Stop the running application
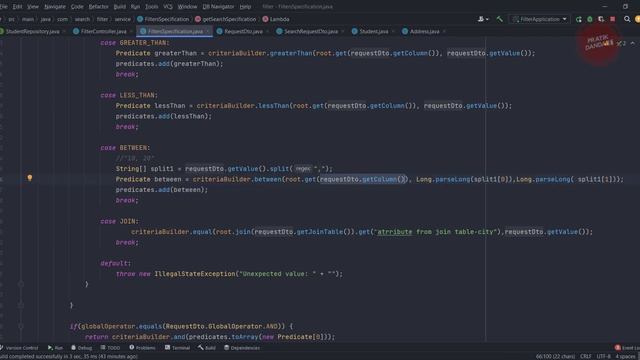Screen dimensions: 640x360 [613, 19]
